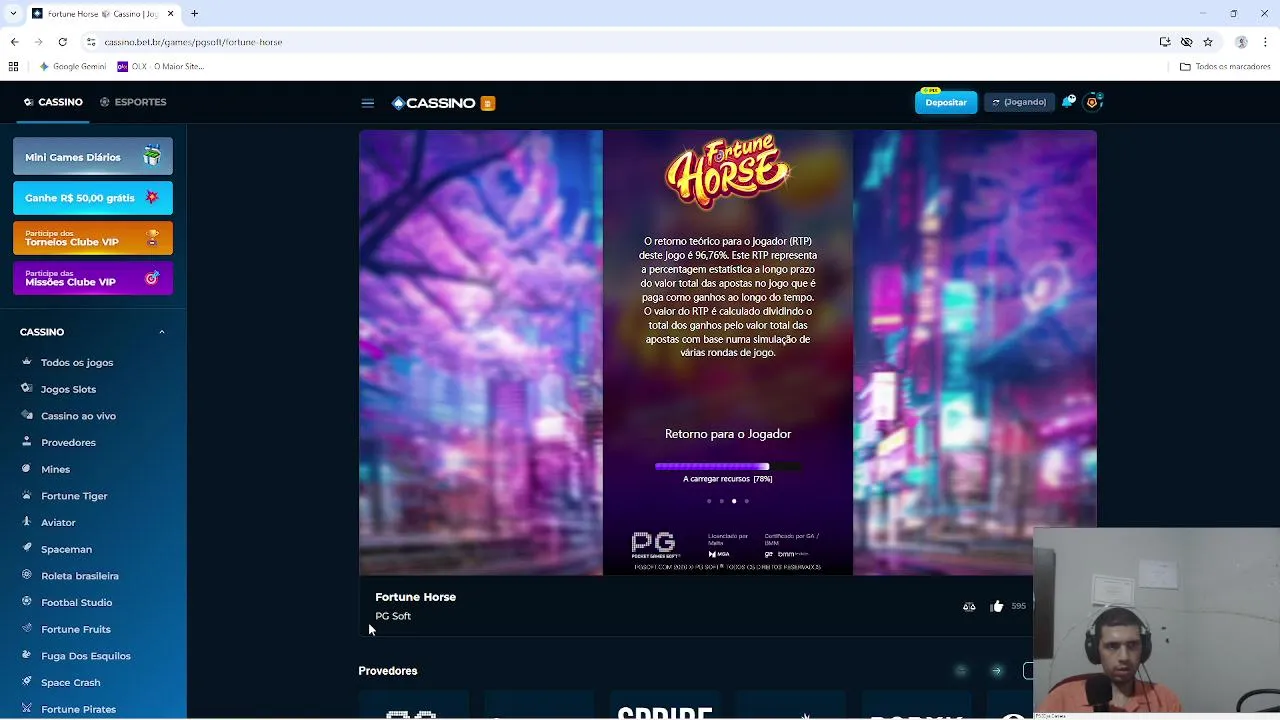The height and width of the screenshot is (720, 1280).
Task: Click the Depositar button
Action: [x=945, y=102]
